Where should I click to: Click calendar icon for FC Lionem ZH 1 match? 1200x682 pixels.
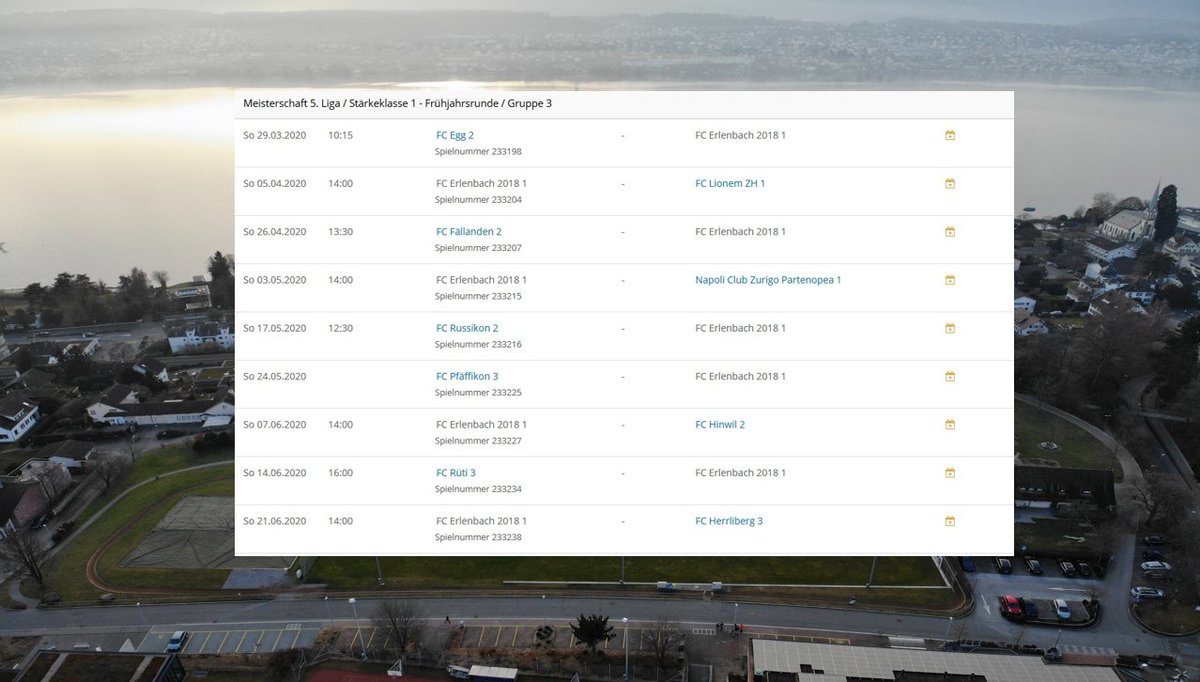click(x=950, y=183)
